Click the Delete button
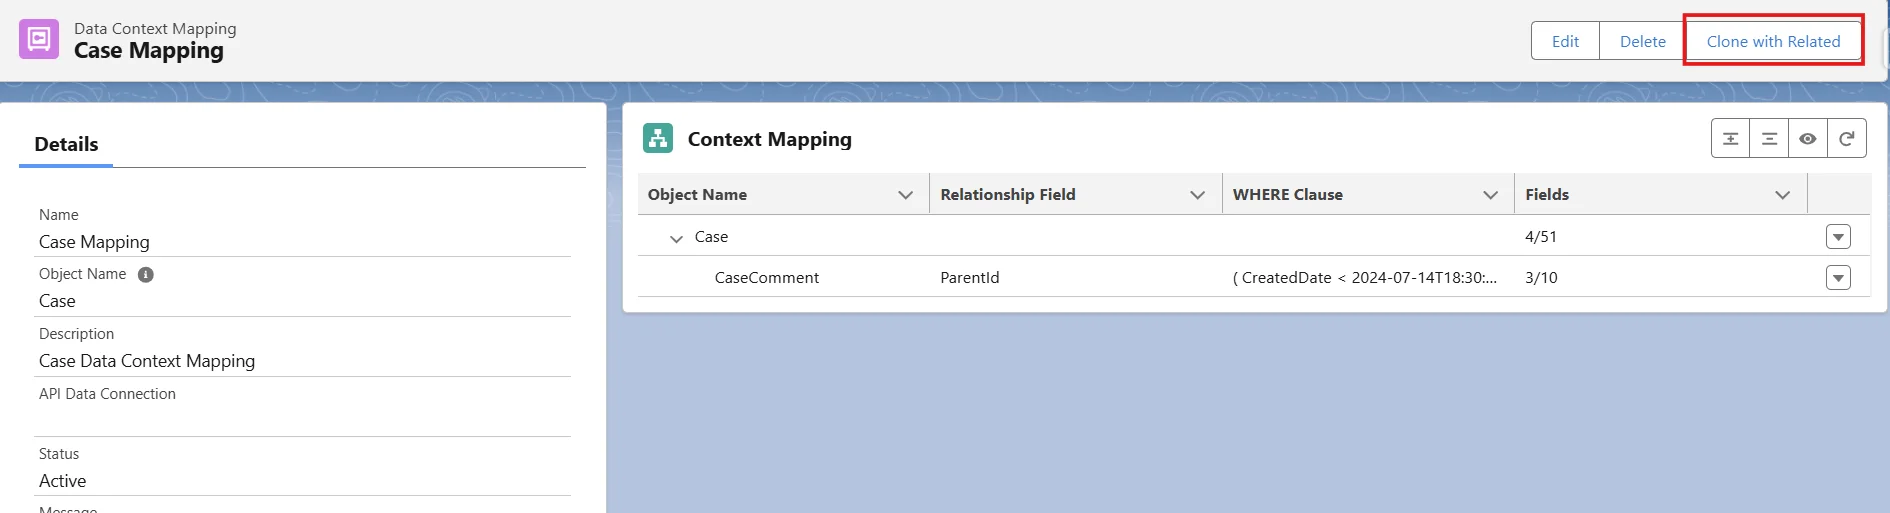The height and width of the screenshot is (513, 1890). (x=1642, y=41)
